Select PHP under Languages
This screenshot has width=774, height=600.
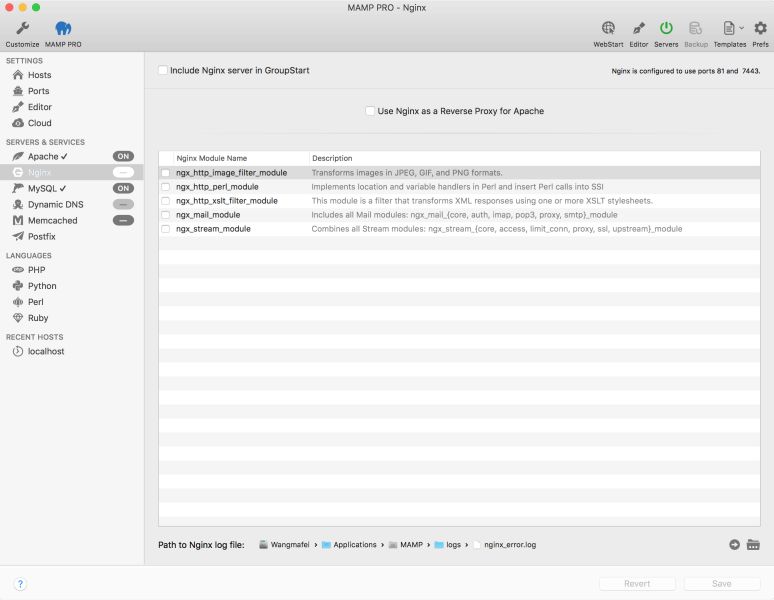point(37,270)
